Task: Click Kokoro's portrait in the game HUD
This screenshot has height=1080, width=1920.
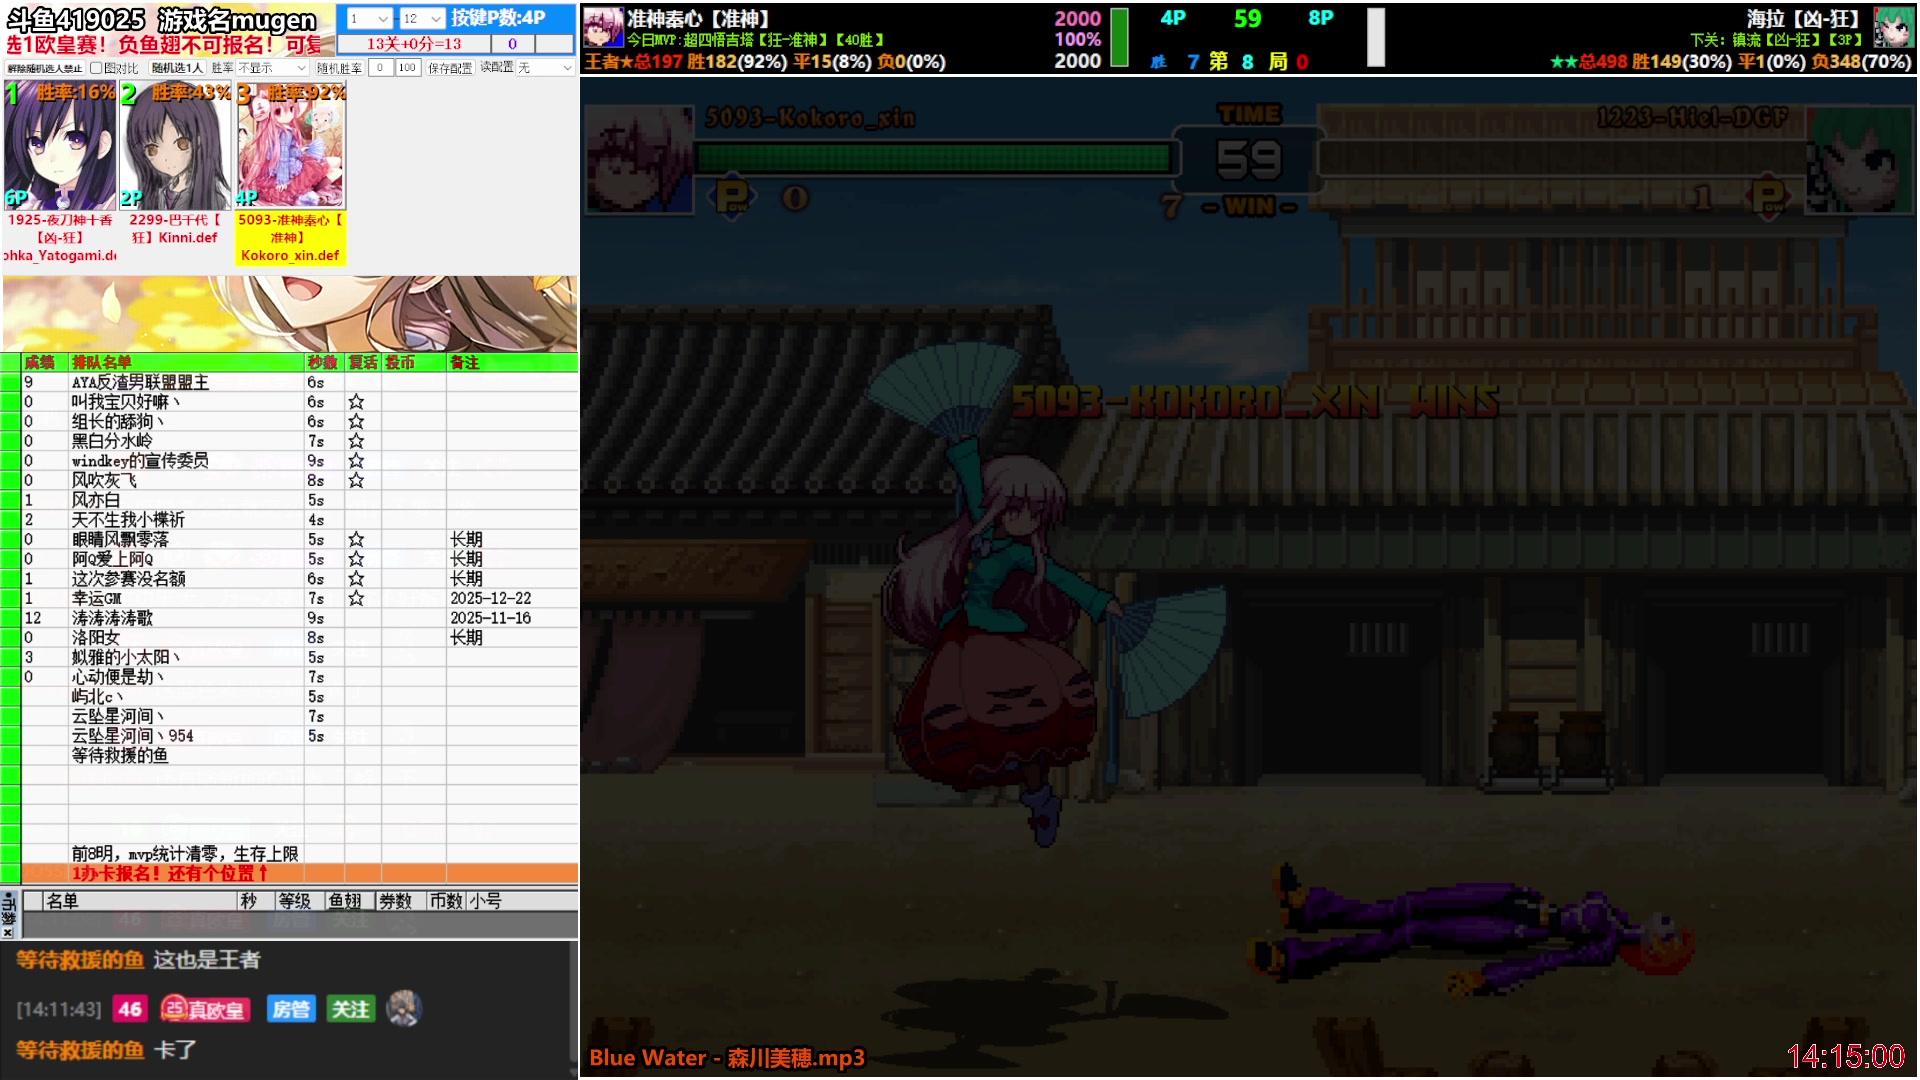Action: [x=640, y=160]
